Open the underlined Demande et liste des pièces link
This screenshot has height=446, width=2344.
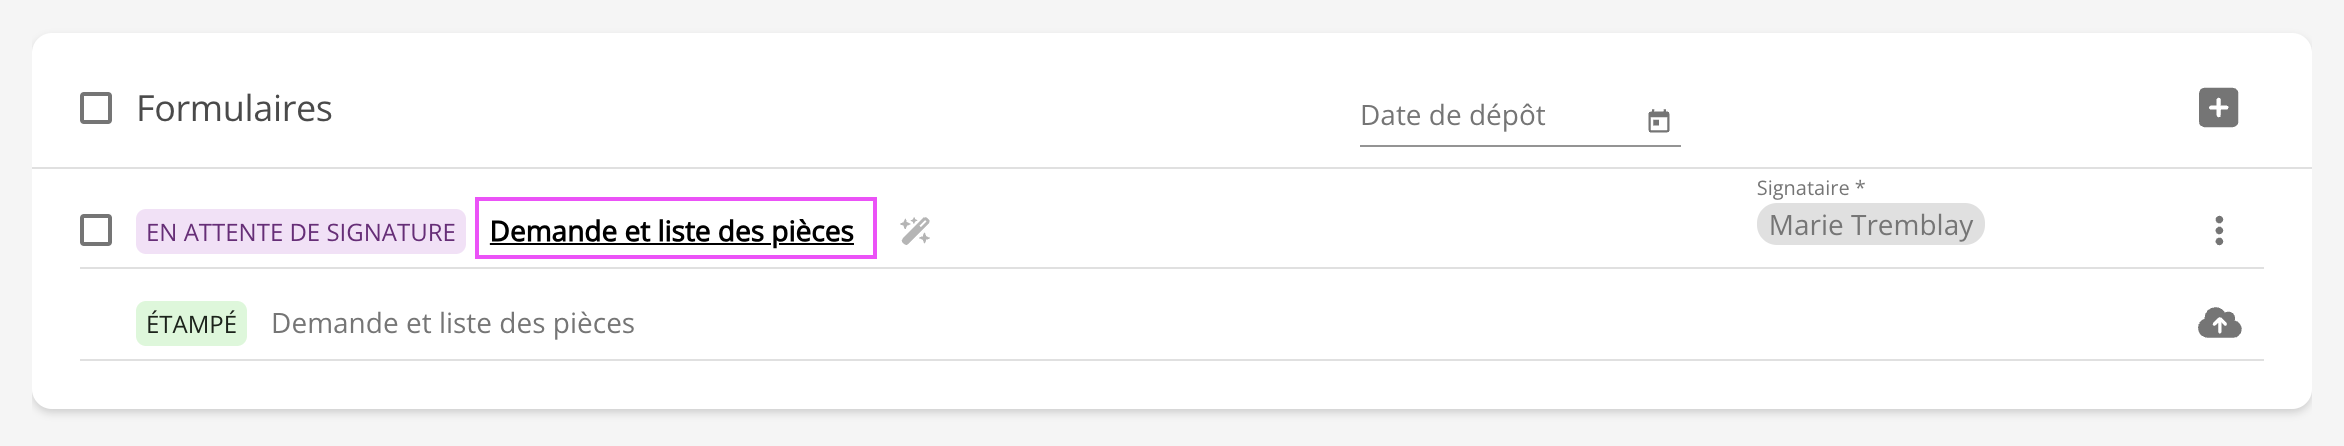pyautogui.click(x=671, y=231)
